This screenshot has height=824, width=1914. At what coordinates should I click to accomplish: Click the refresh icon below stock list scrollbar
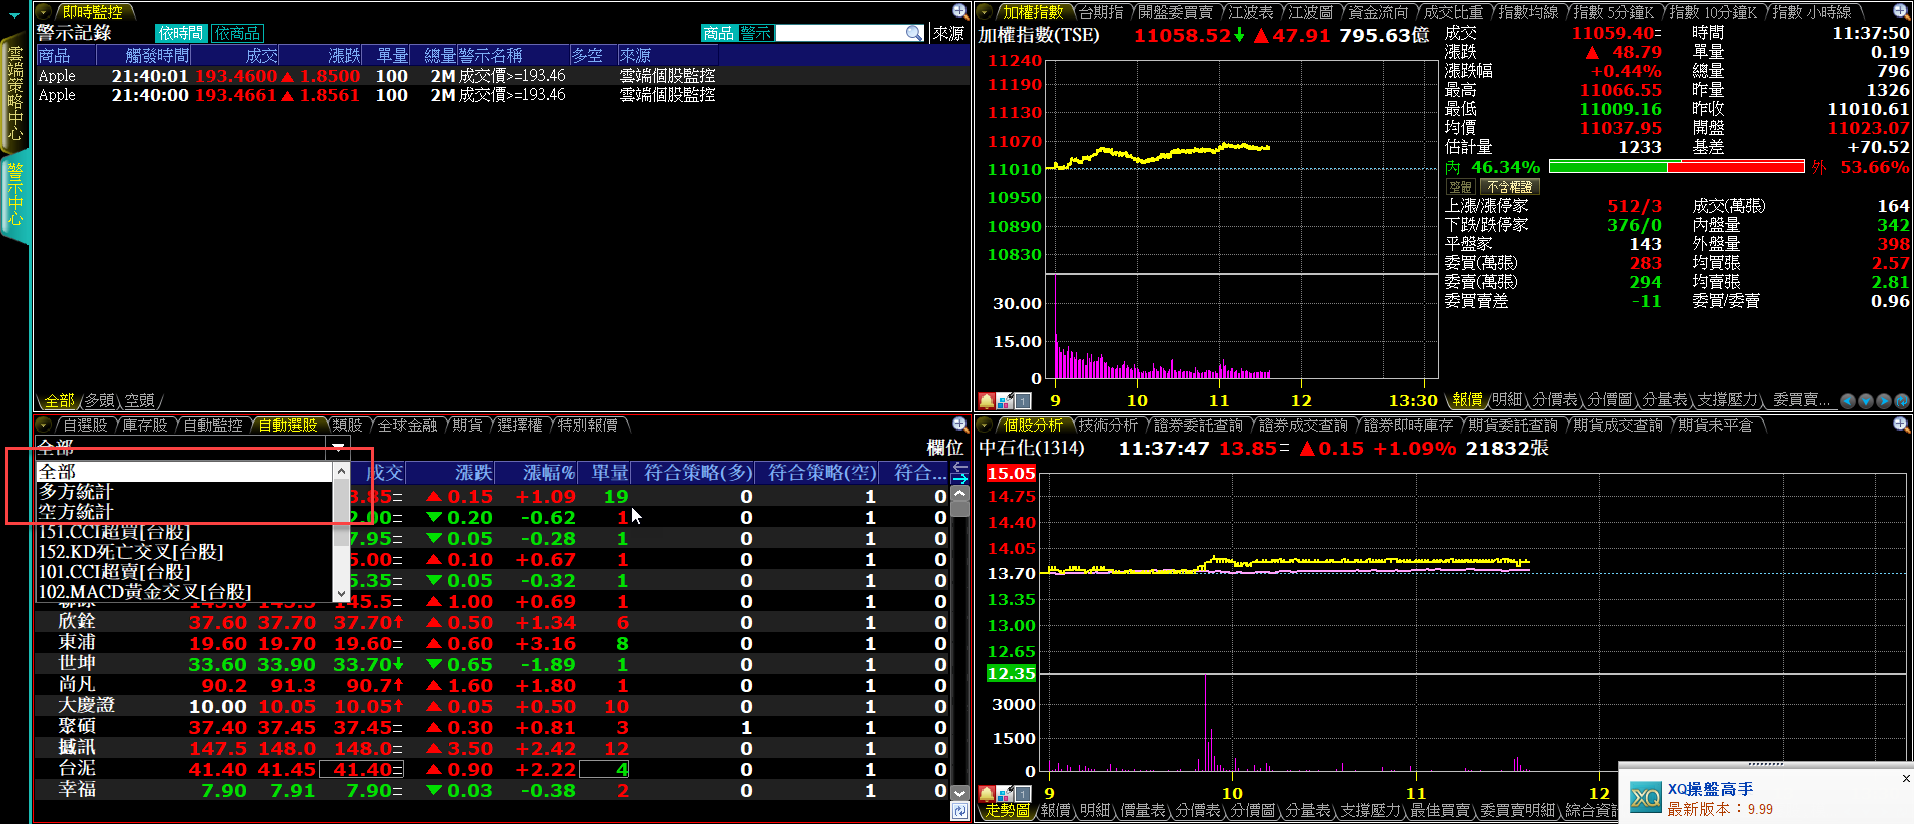click(x=960, y=811)
